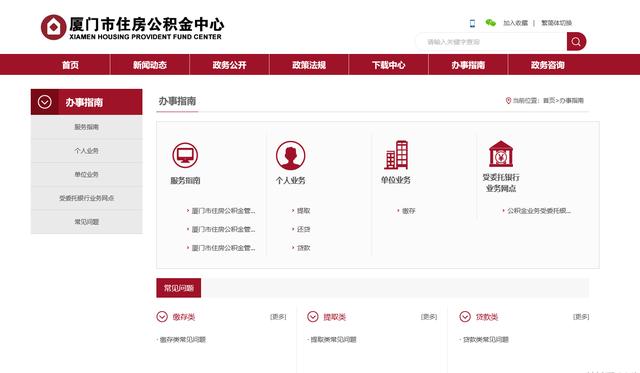Open 缴存 under 单位业务
The height and width of the screenshot is (373, 640).
pyautogui.click(x=409, y=211)
